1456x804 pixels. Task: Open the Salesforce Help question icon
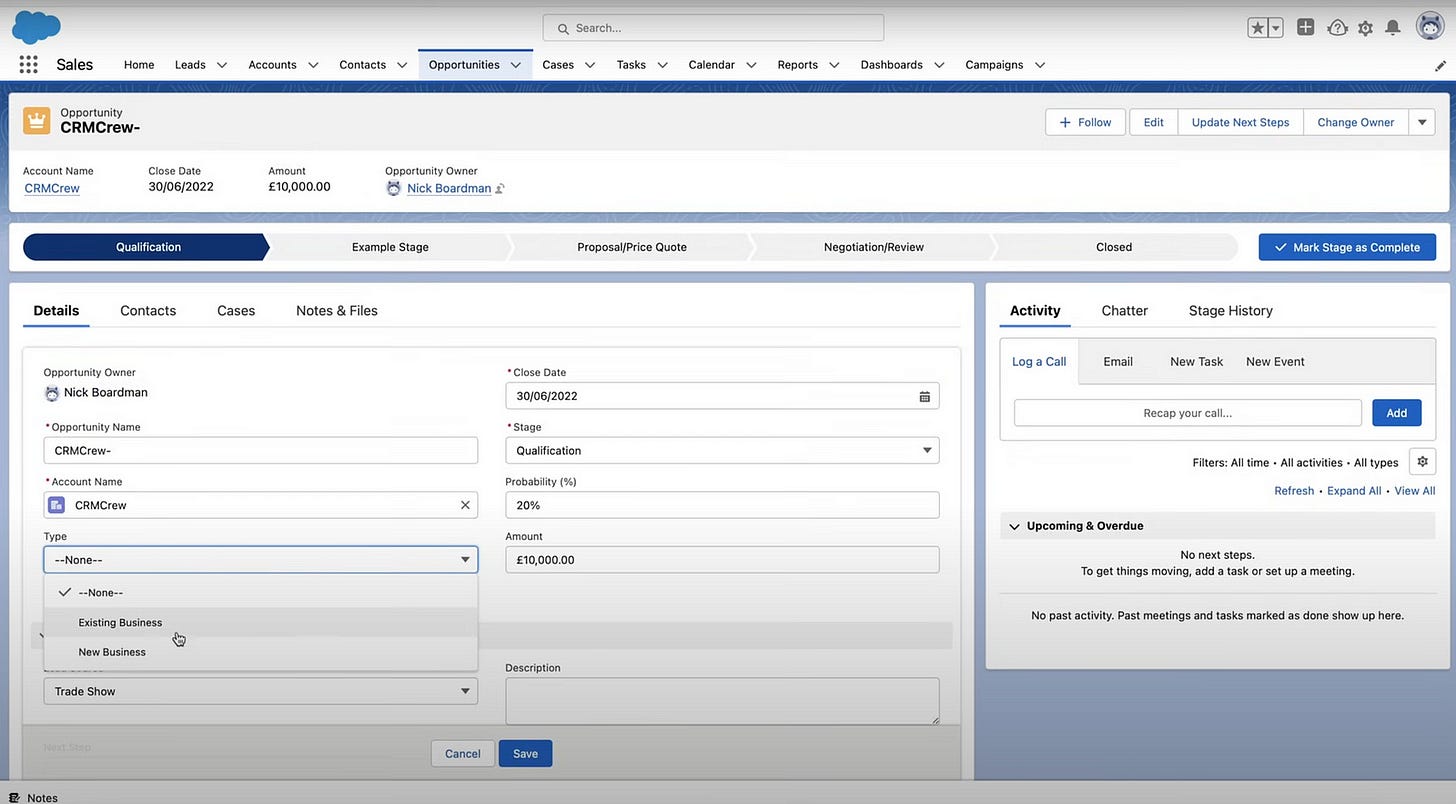[1337, 28]
